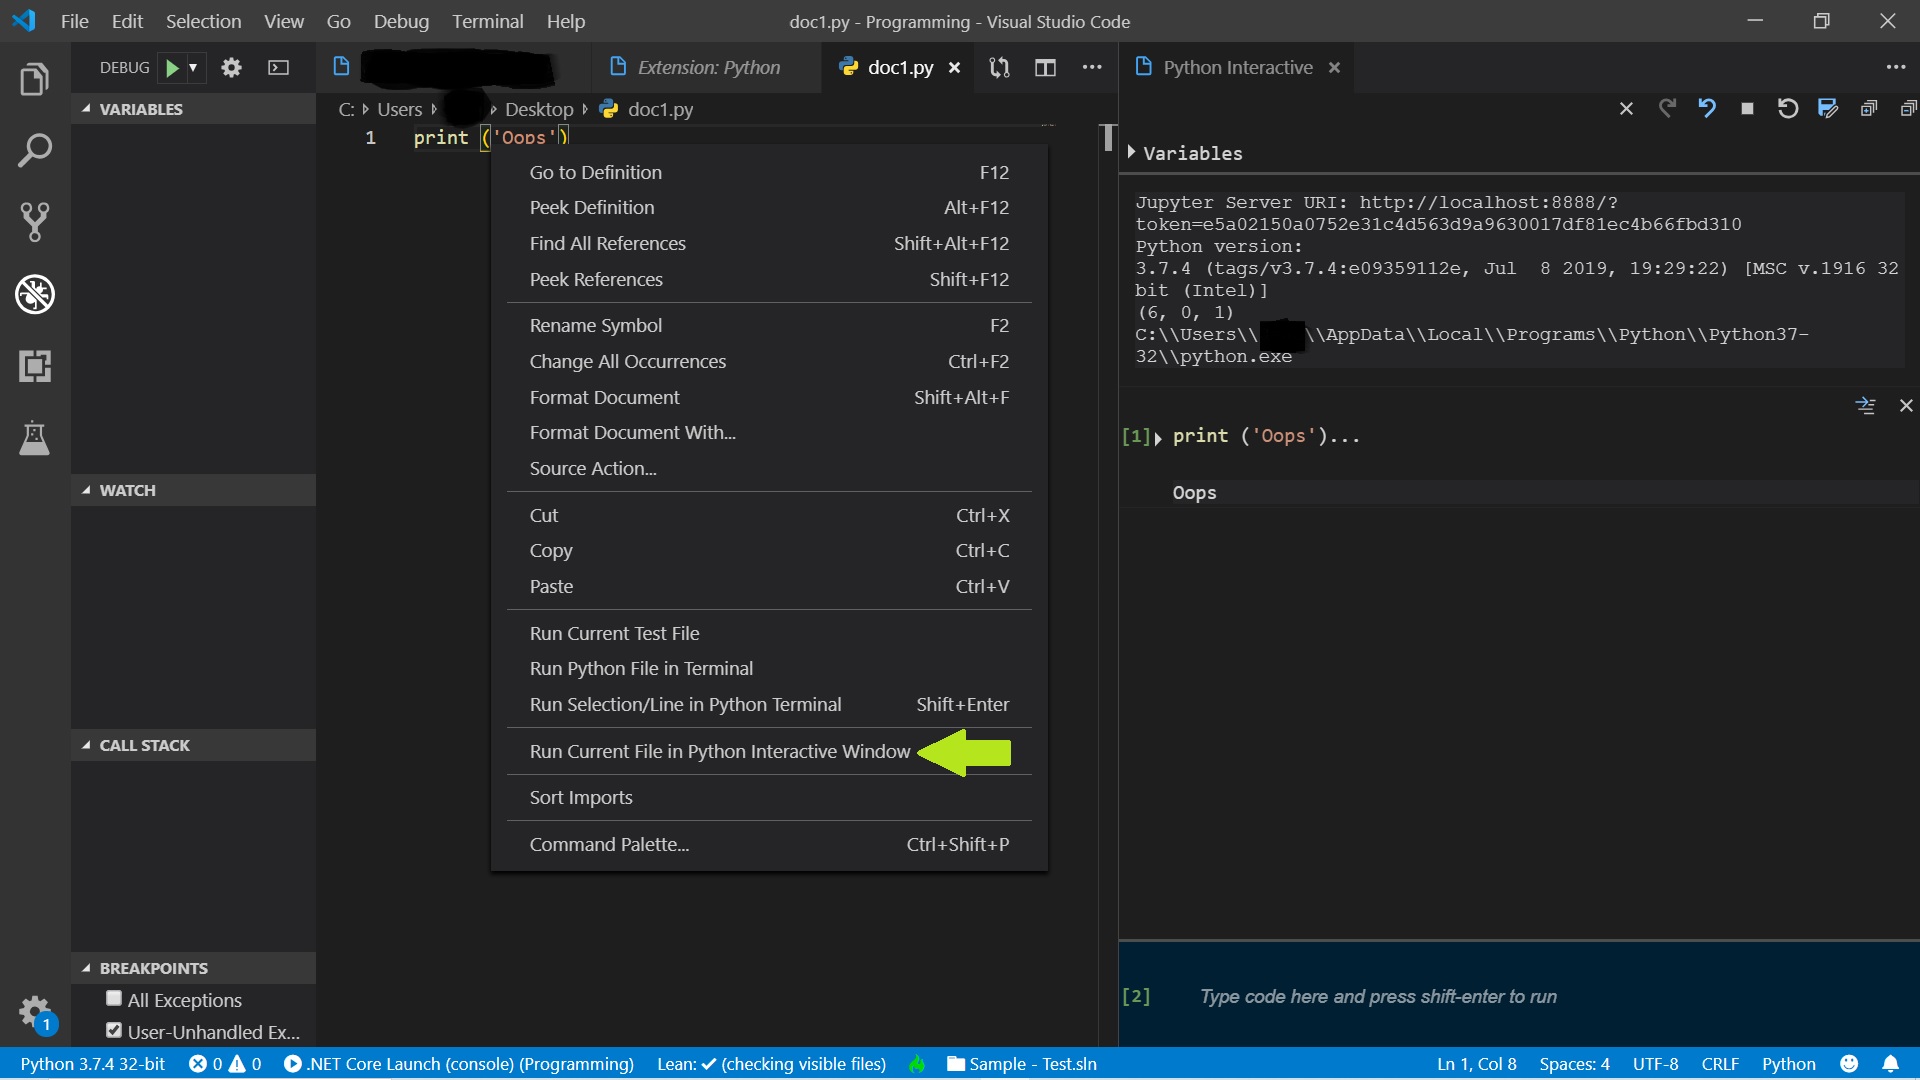This screenshot has height=1080, width=1920.
Task: Open the debug configuration dropdown arrow
Action: coord(193,67)
